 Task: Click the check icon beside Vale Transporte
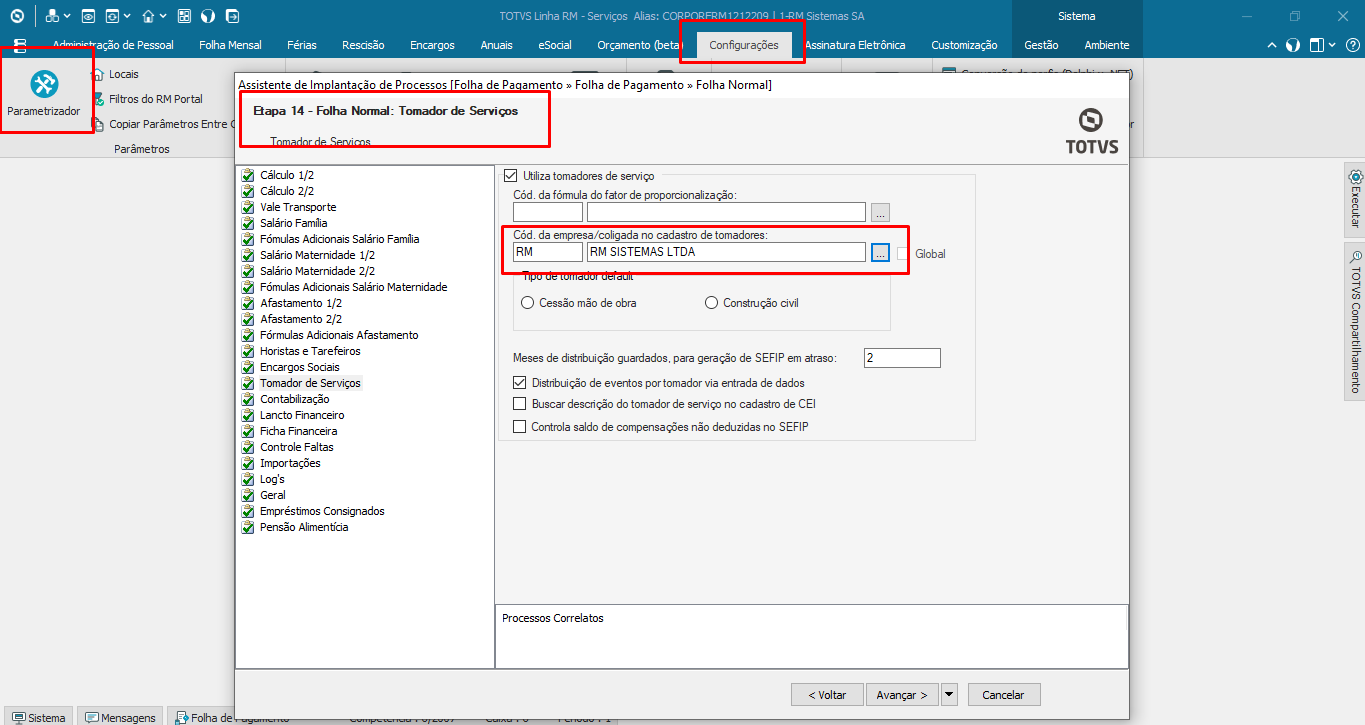point(248,207)
